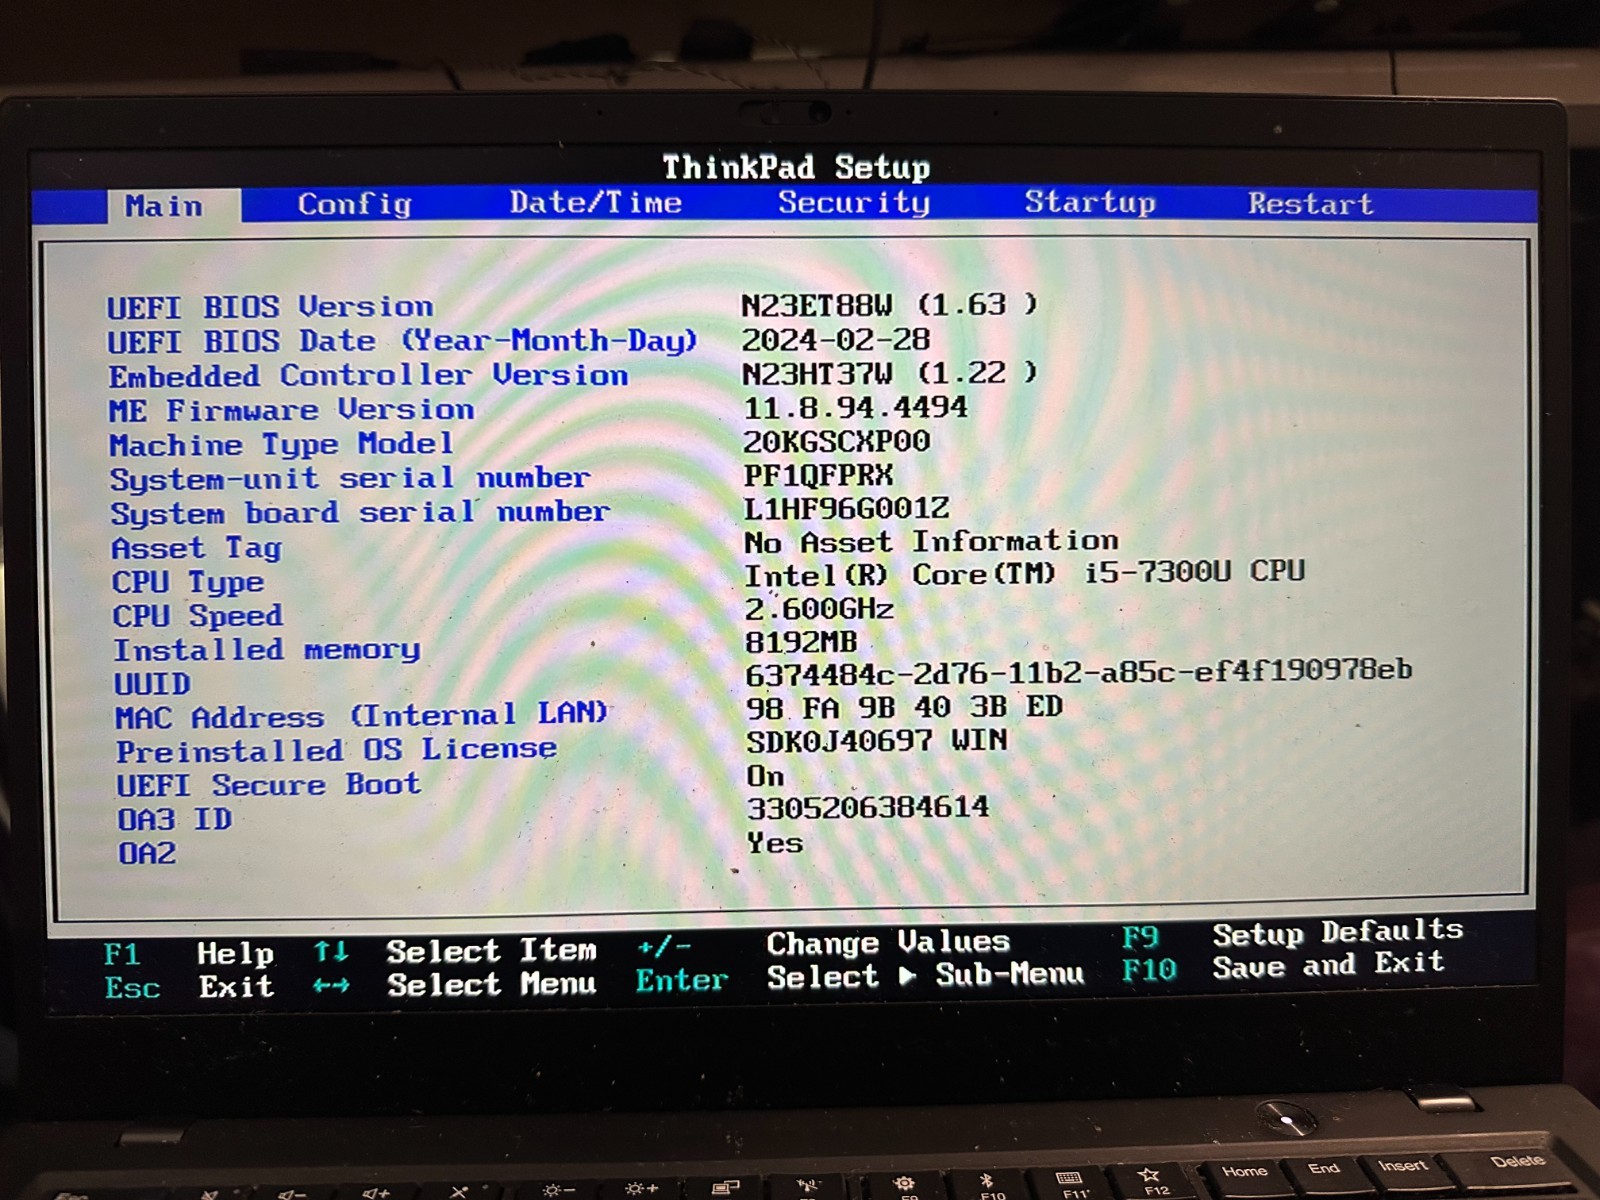The height and width of the screenshot is (1200, 1600).
Task: Open the Security tab
Action: coord(854,202)
